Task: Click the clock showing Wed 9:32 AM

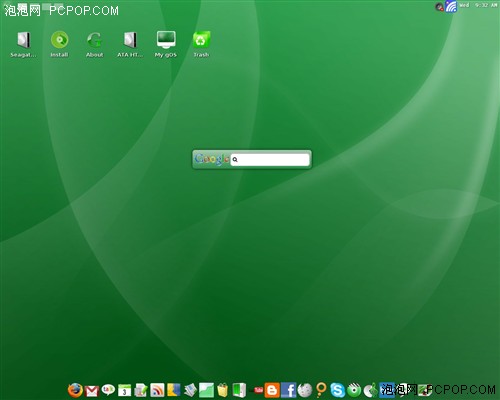Action: [478, 5]
